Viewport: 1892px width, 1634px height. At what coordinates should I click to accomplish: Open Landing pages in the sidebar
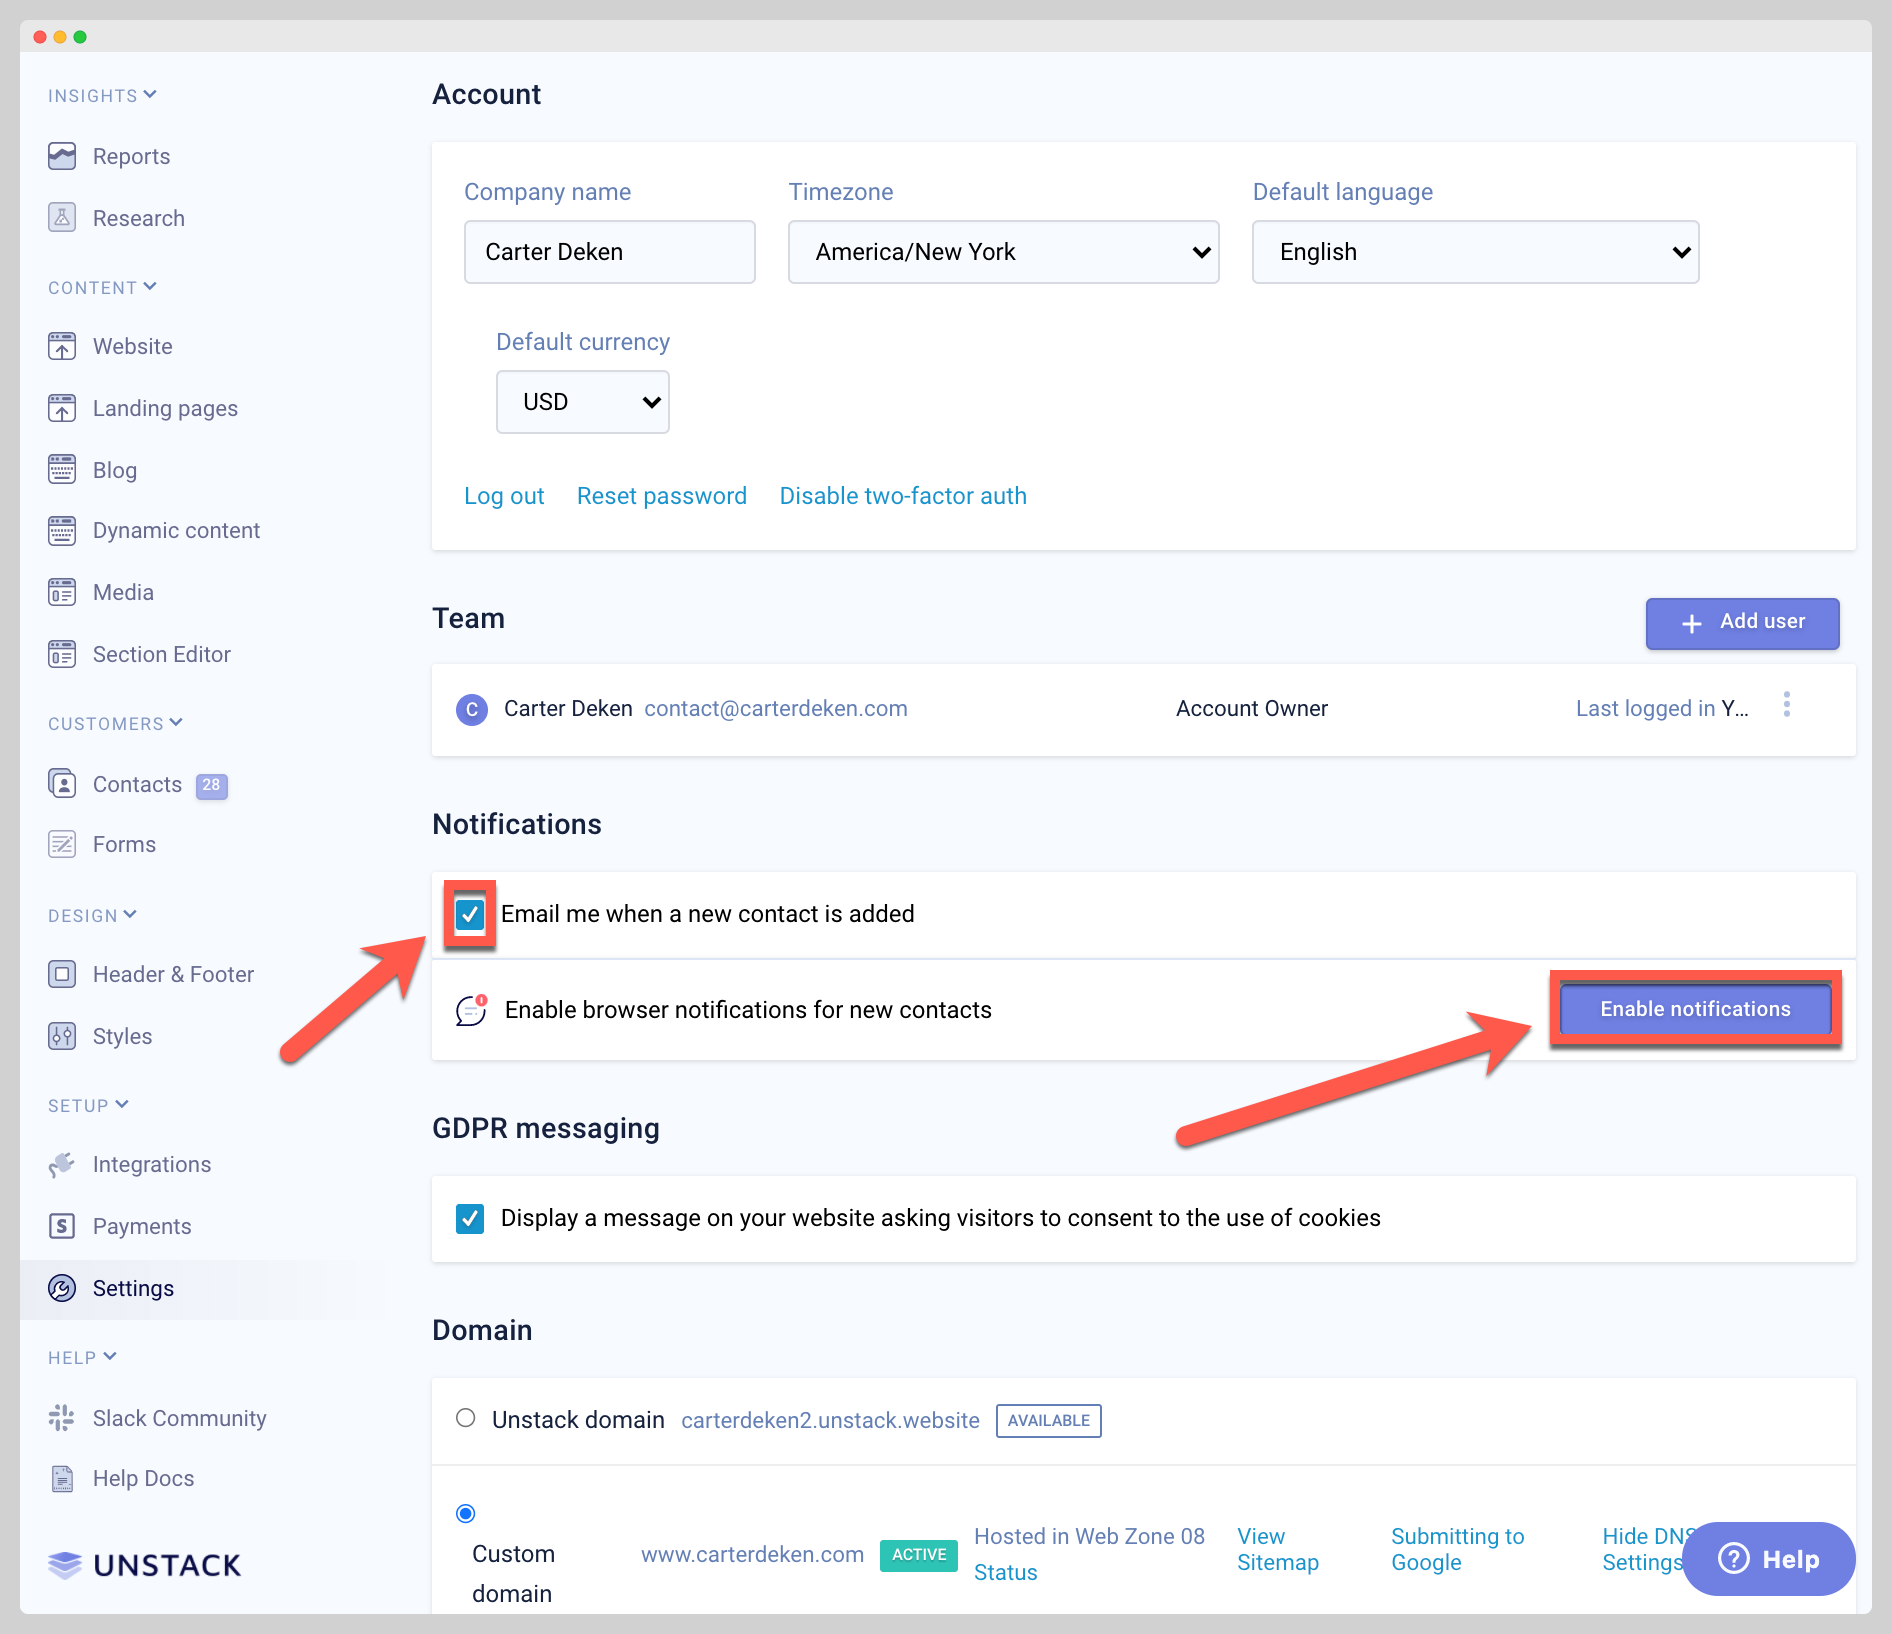click(165, 408)
